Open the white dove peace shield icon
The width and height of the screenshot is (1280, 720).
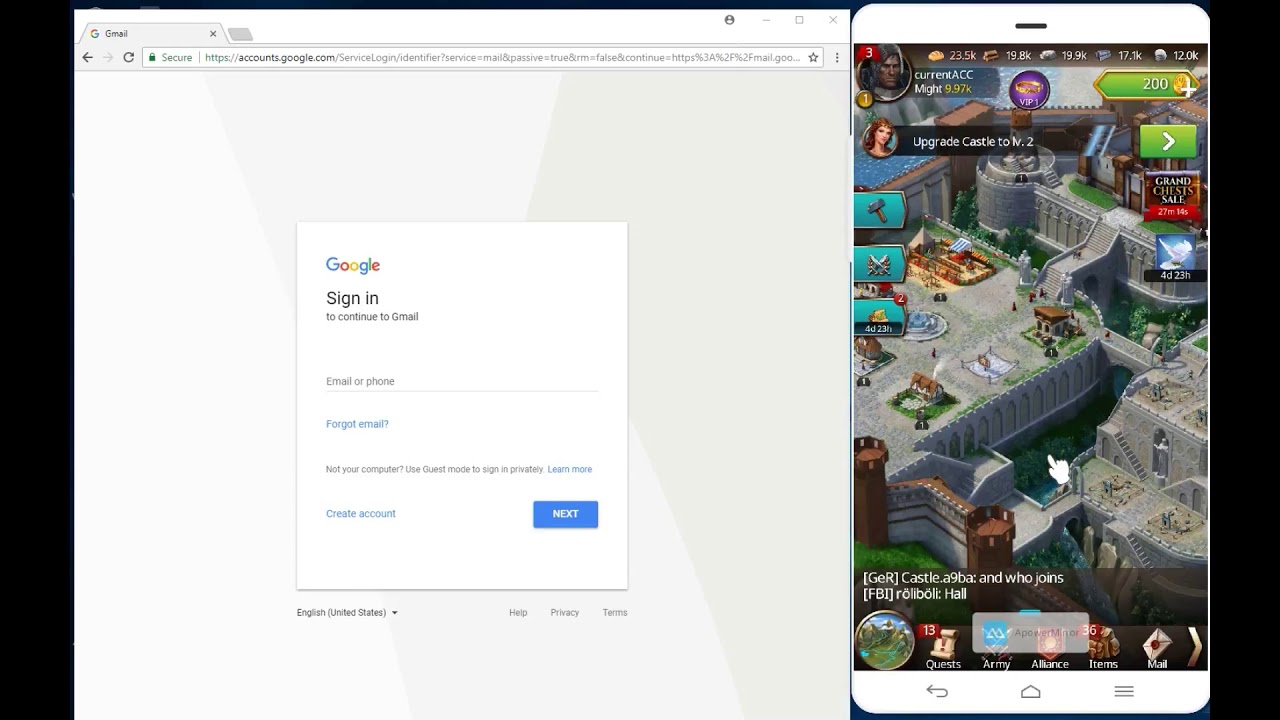click(x=1175, y=258)
